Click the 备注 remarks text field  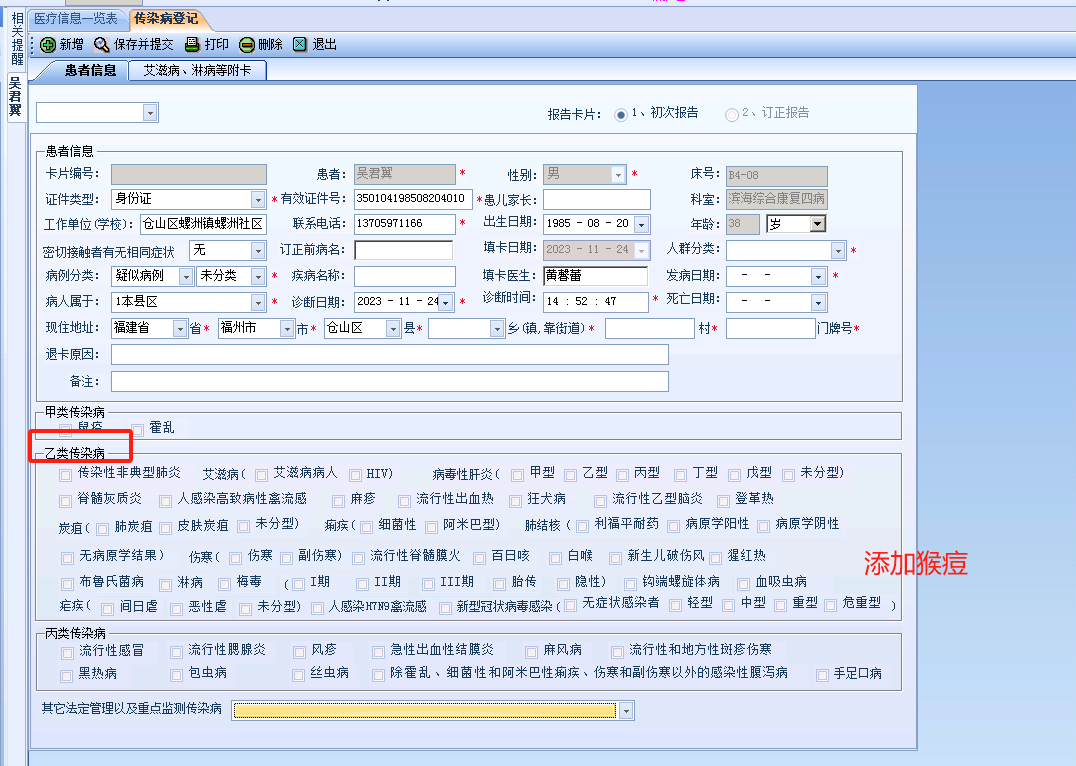coord(389,381)
